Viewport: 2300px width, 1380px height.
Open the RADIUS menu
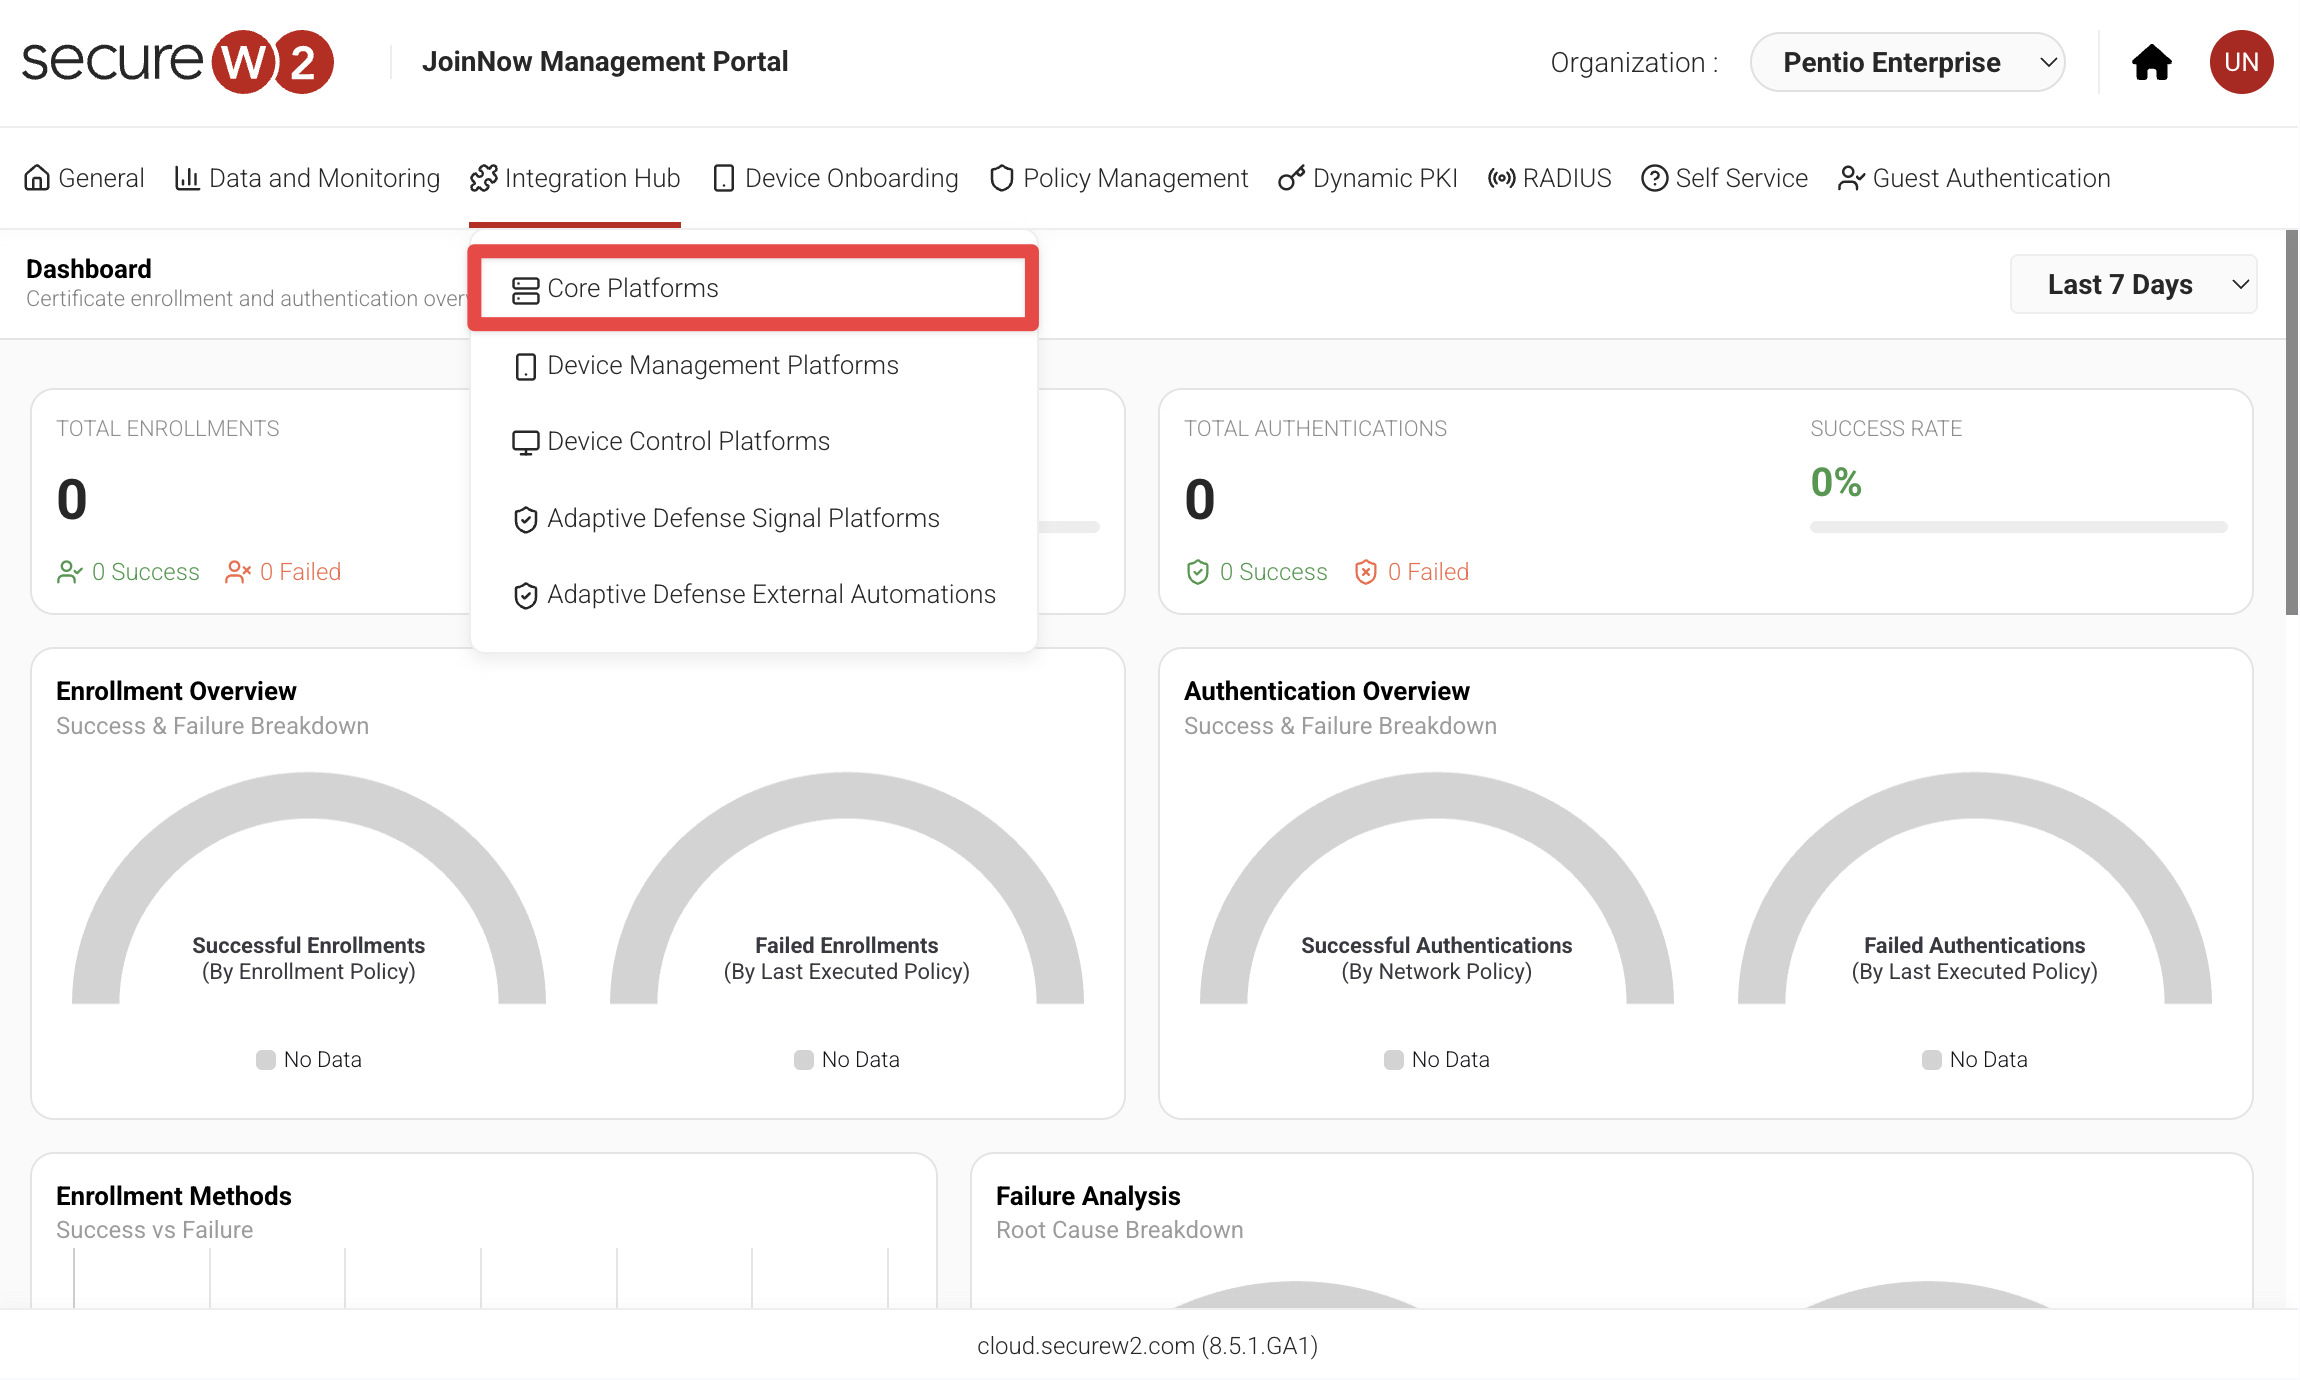(1550, 178)
